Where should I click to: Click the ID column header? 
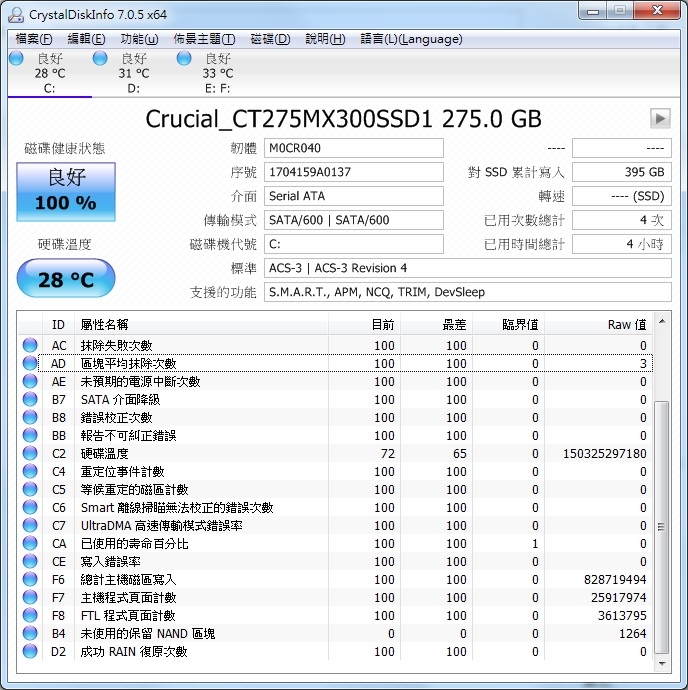pyautogui.click(x=59, y=325)
